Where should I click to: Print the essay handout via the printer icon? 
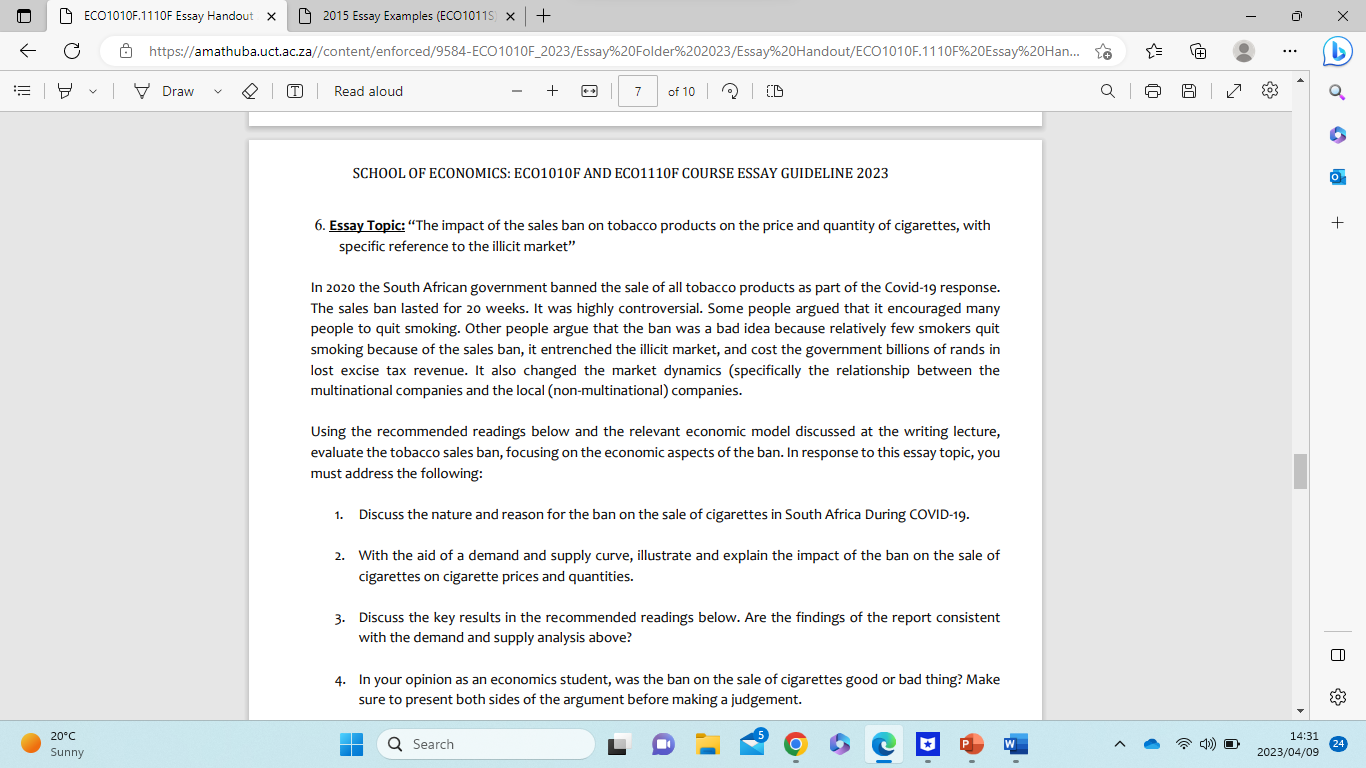[x=1152, y=91]
